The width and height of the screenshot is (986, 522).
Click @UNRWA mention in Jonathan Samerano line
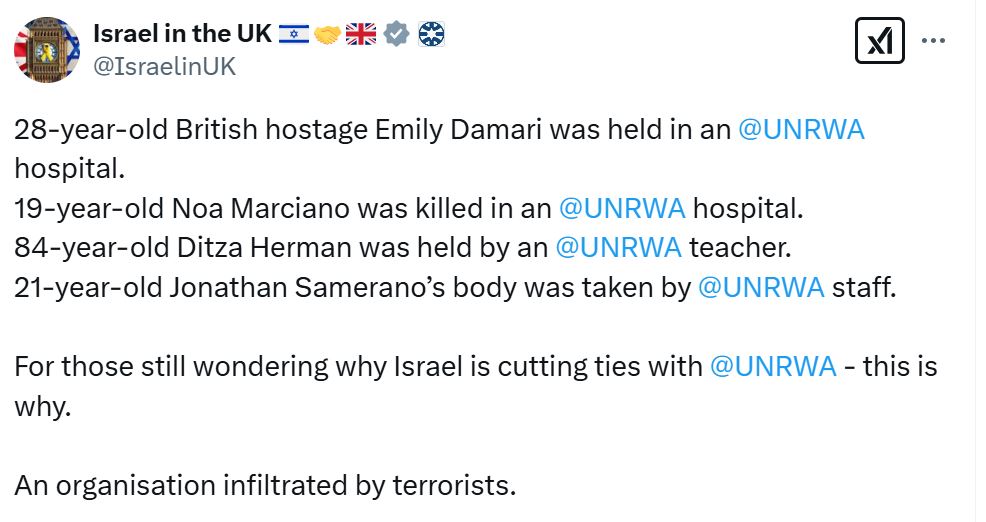pos(760,287)
